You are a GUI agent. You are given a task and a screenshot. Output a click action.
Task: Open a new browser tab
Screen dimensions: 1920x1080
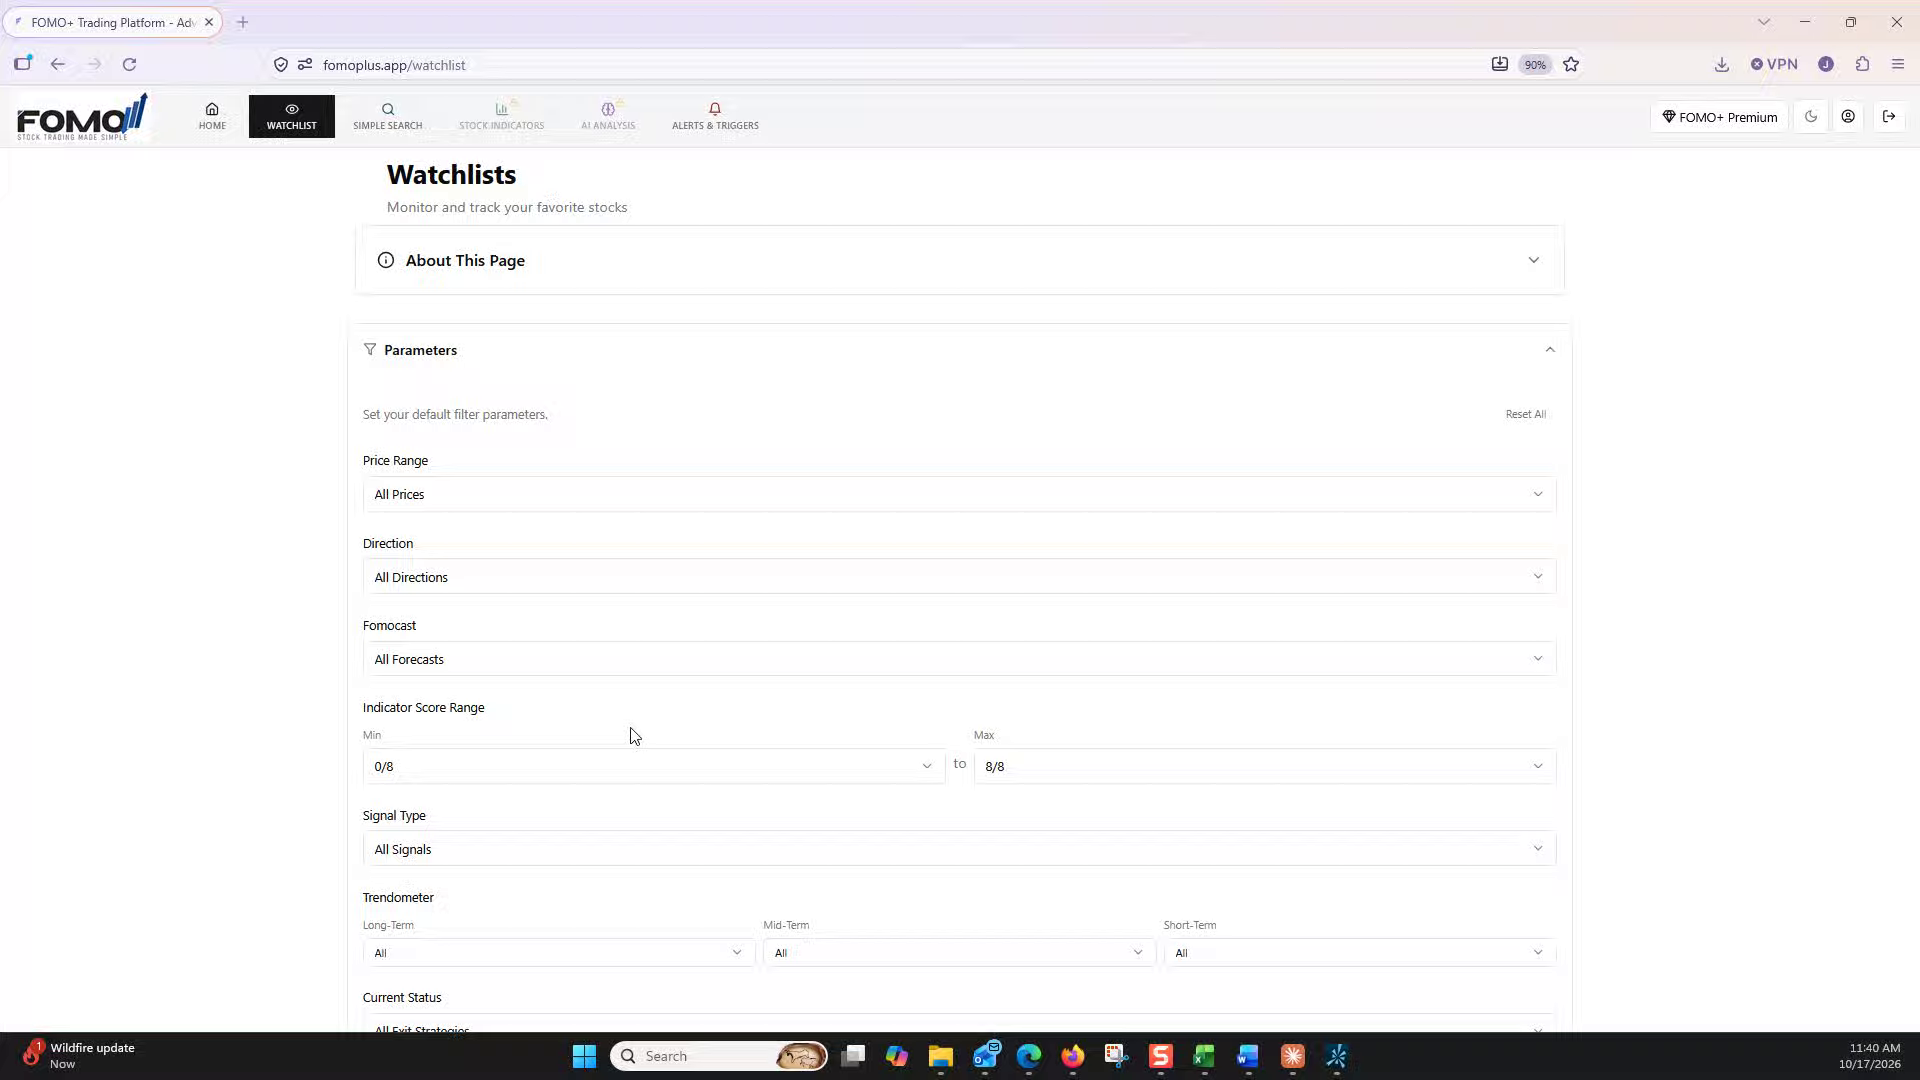coord(242,22)
